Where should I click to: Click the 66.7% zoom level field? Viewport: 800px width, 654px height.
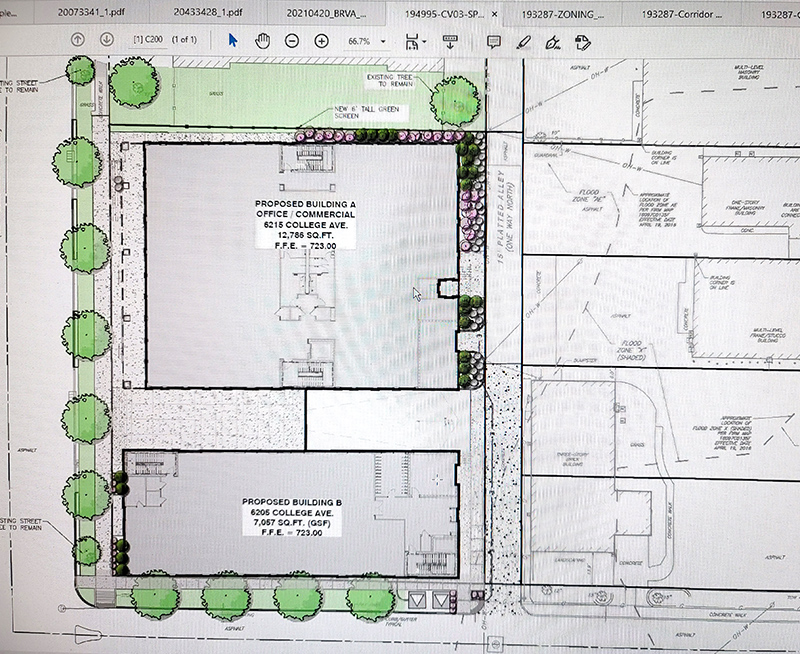(x=359, y=41)
